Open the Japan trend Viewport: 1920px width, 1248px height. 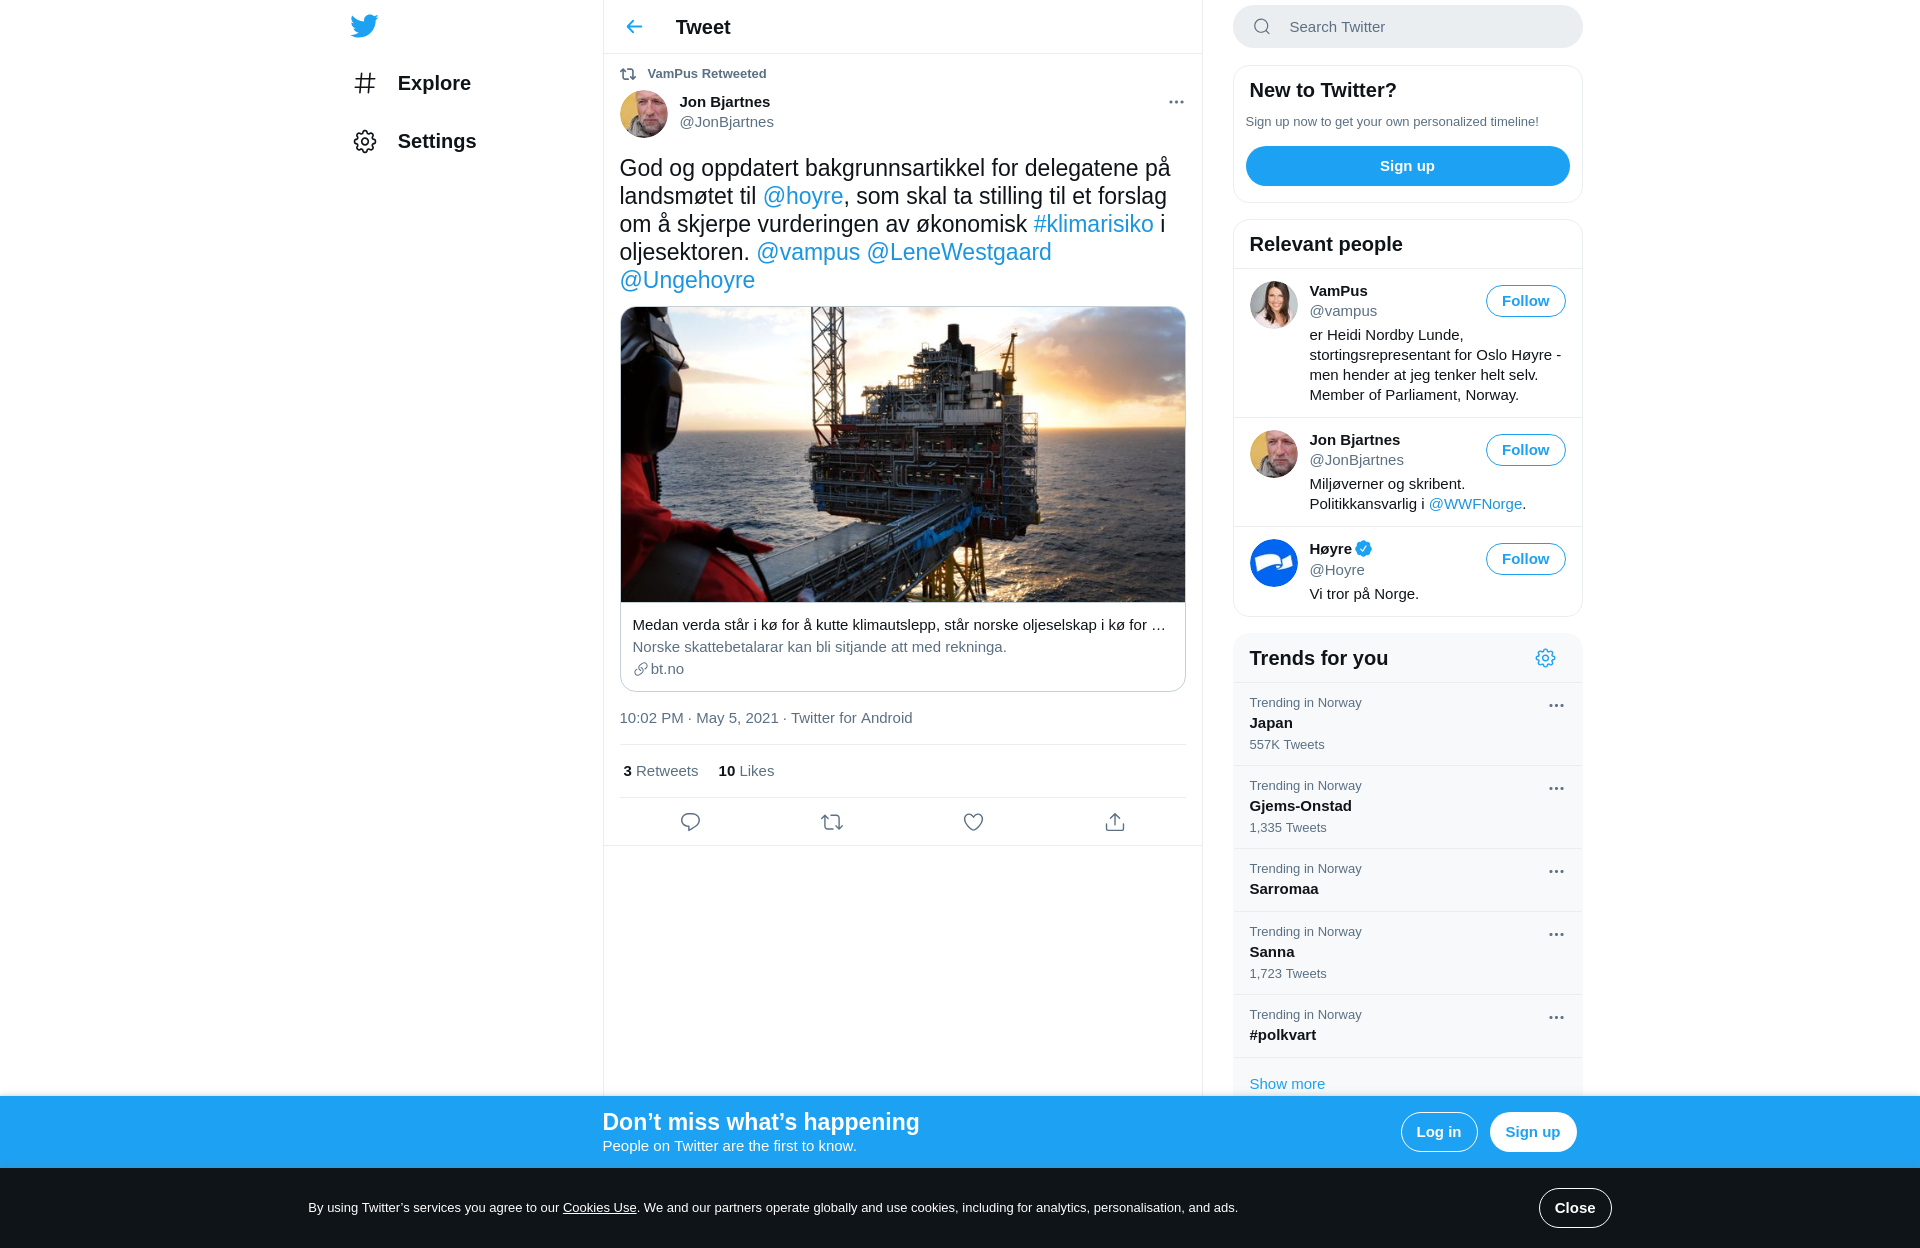click(1407, 724)
